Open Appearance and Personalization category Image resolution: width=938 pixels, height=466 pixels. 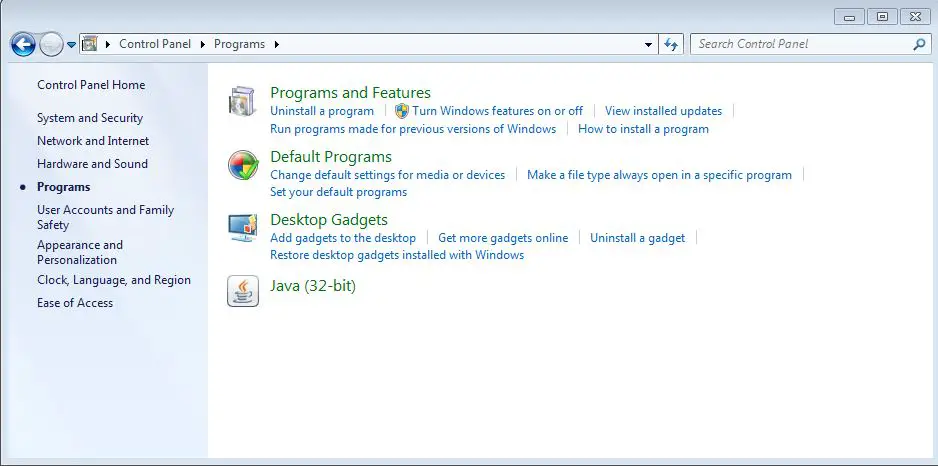[80, 252]
